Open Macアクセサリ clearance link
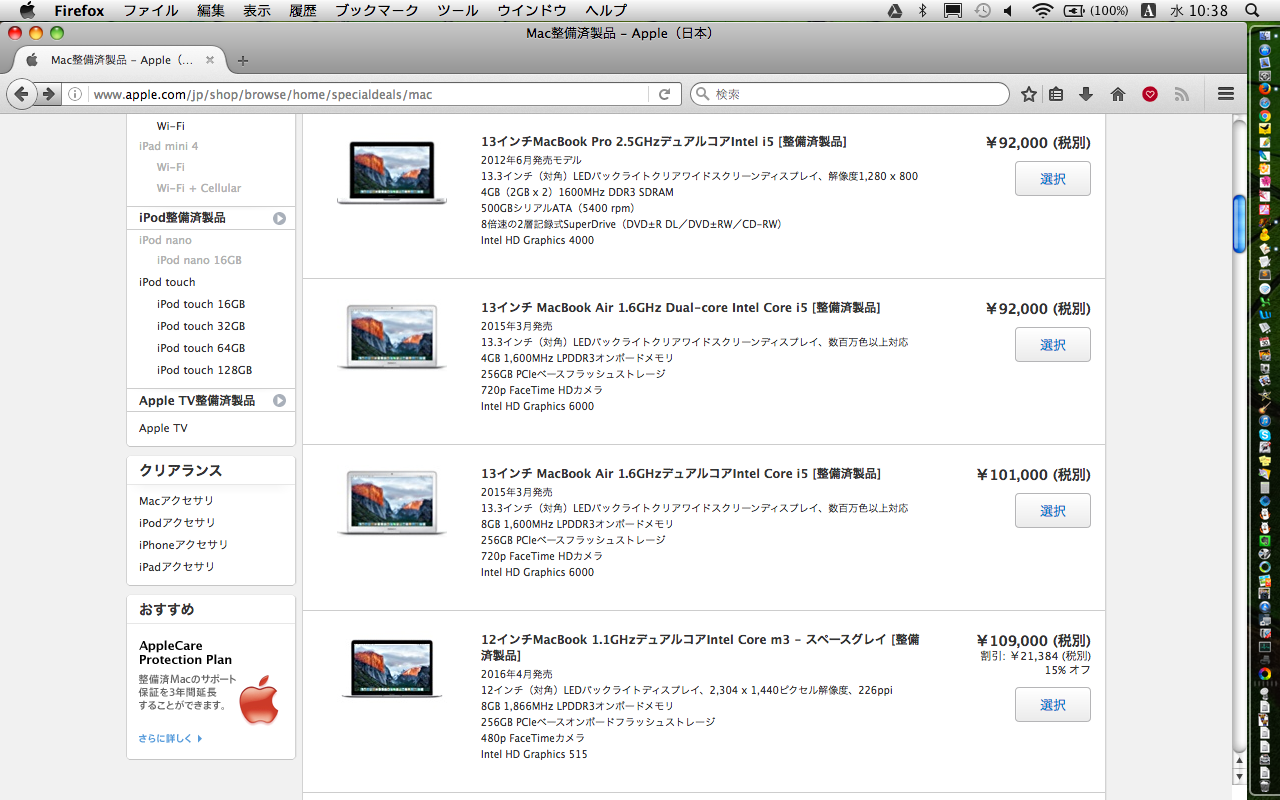1280x800 pixels. coord(176,501)
